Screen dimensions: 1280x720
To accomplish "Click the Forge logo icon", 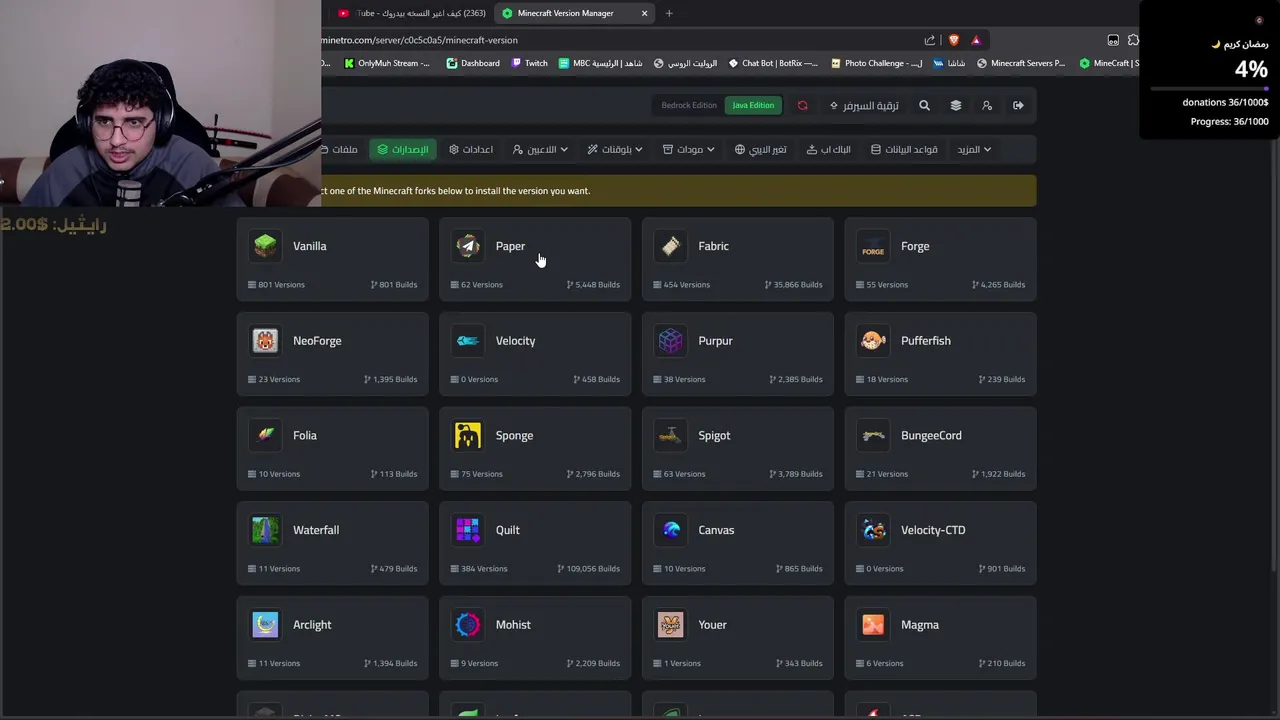I will coord(873,246).
